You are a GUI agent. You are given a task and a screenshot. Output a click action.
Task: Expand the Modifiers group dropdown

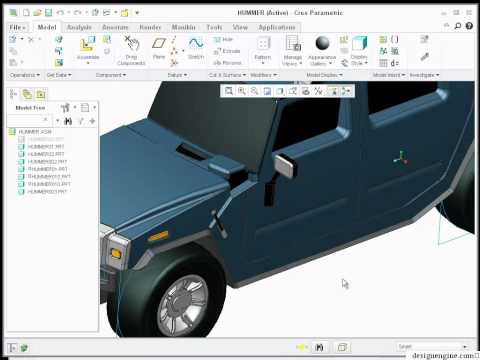pyautogui.click(x=264, y=75)
